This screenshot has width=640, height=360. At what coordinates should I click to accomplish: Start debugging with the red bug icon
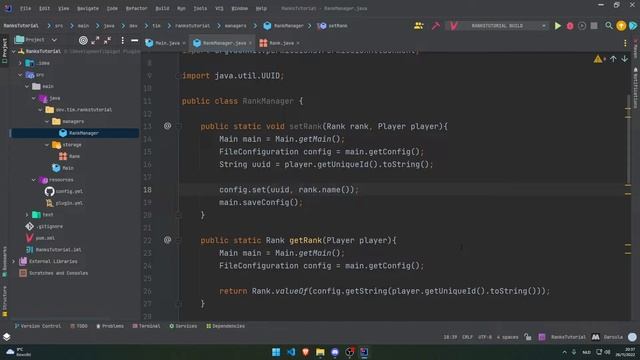point(570,26)
